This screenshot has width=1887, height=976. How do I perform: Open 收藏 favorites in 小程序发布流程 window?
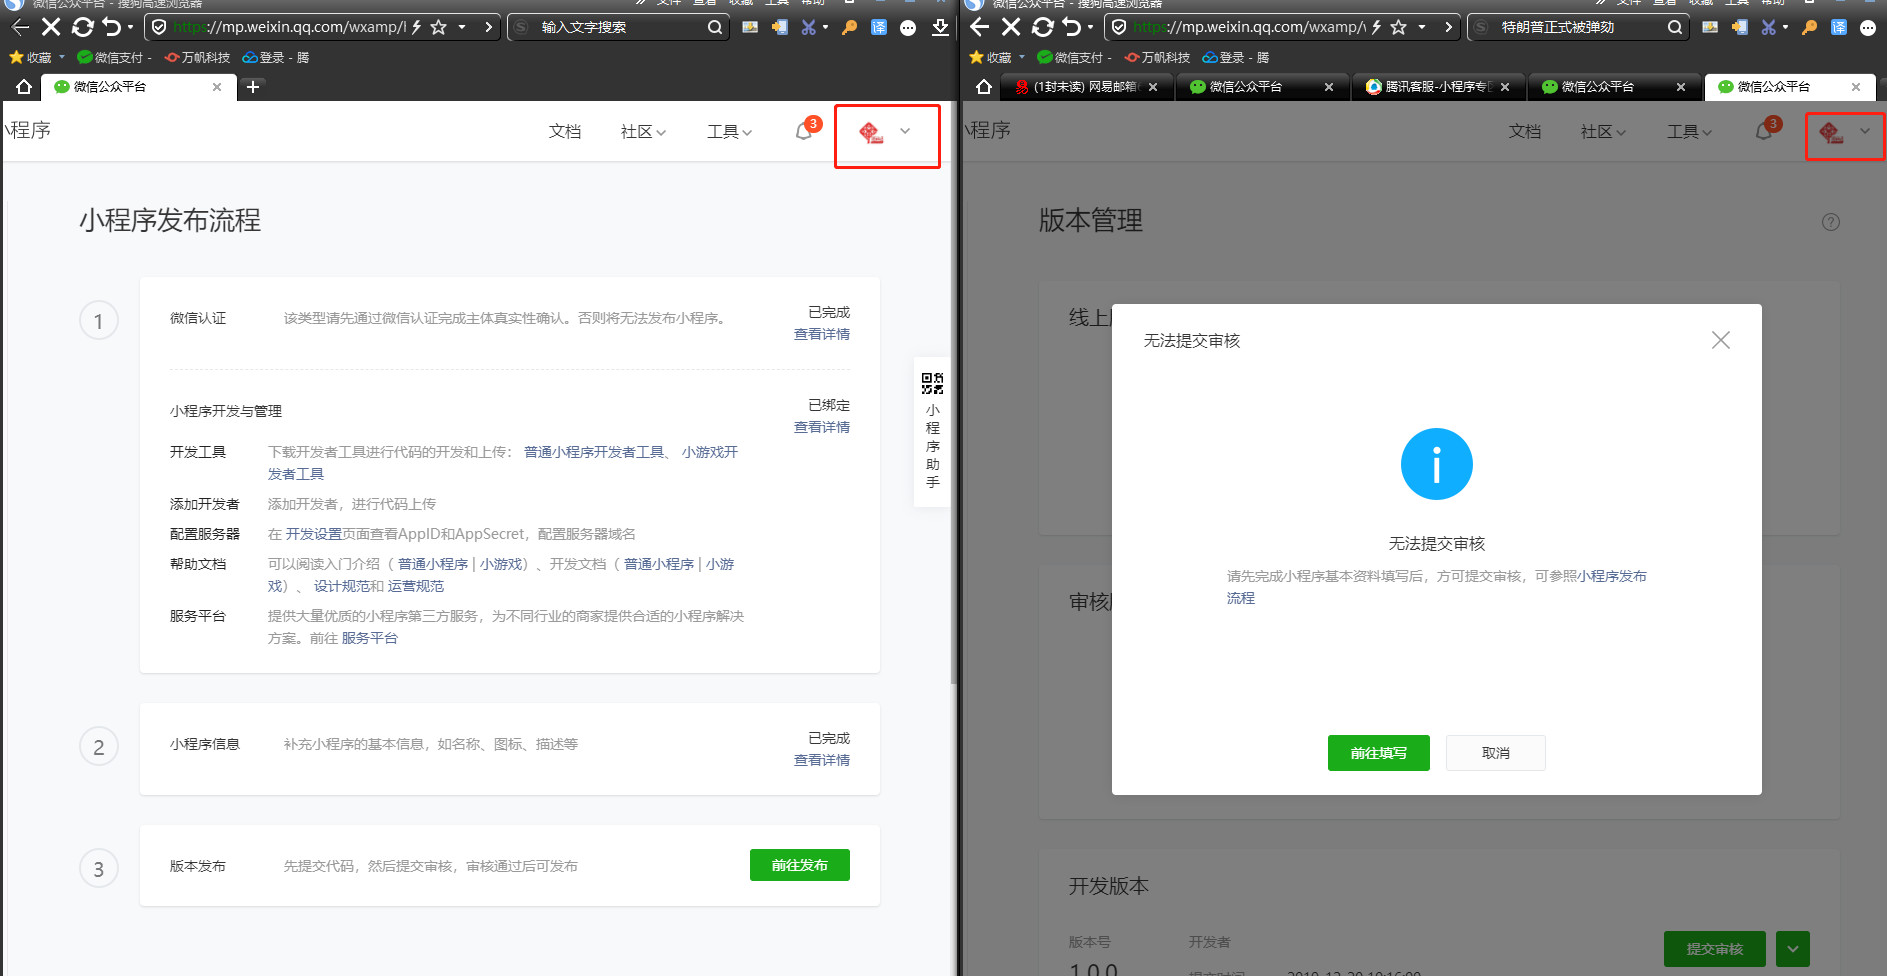coord(31,57)
